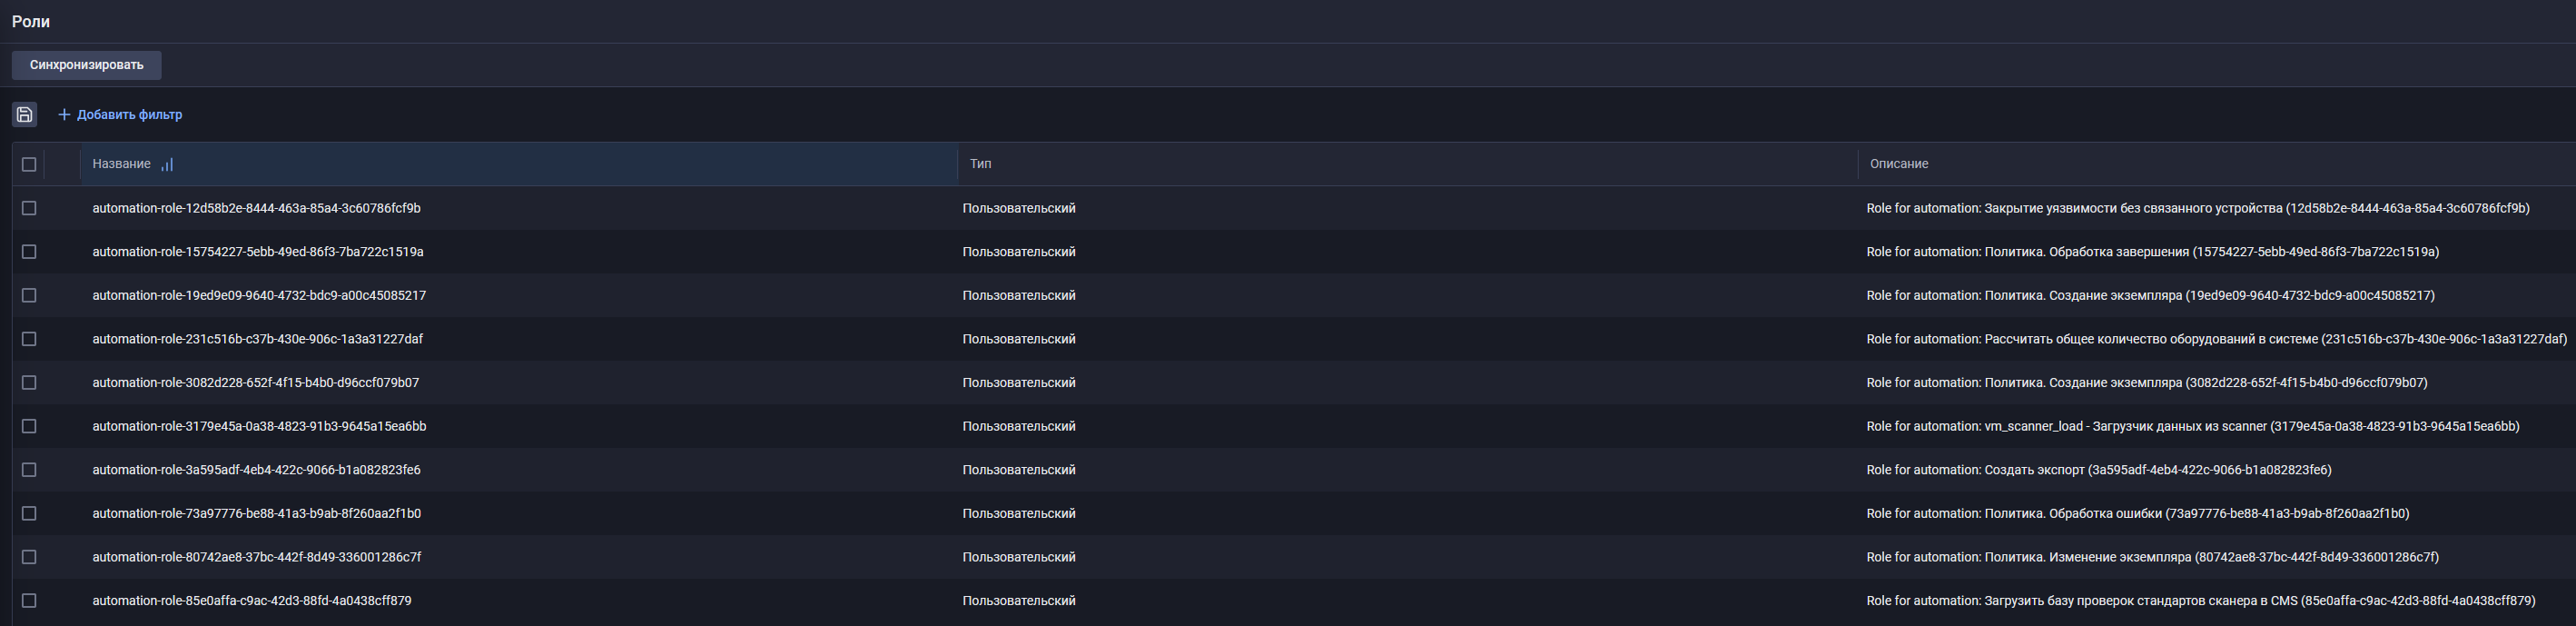The height and width of the screenshot is (626, 2576).
Task: Click the Синхронизировать button
Action: tap(86, 65)
